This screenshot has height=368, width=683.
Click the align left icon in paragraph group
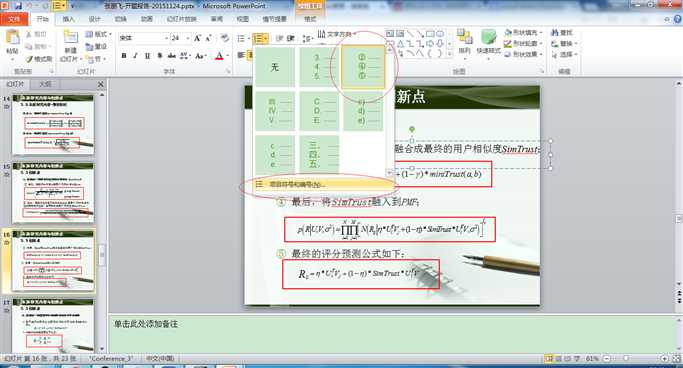[x=241, y=55]
